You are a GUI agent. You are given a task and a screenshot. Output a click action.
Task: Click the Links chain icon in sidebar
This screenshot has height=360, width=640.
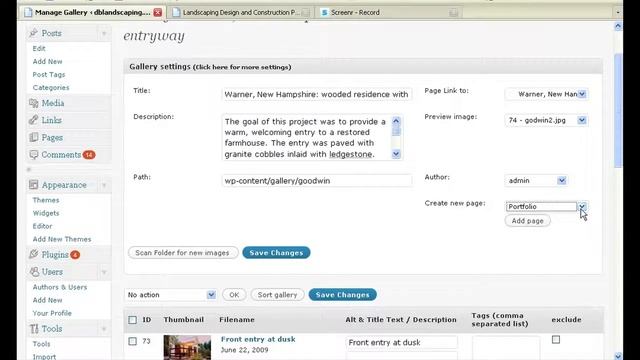click(x=34, y=120)
